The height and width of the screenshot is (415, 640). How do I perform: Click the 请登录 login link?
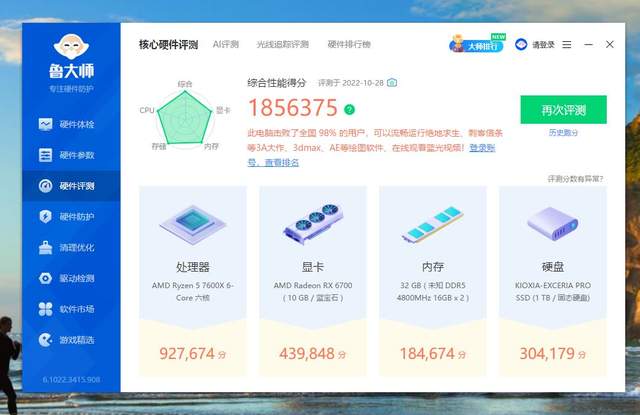click(543, 44)
